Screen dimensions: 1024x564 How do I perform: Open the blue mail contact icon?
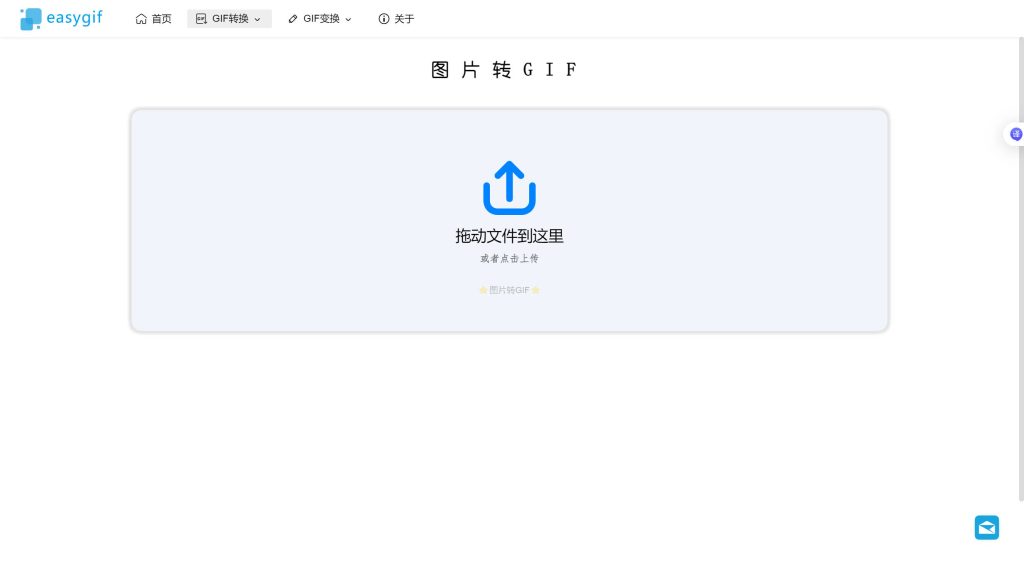[987, 528]
